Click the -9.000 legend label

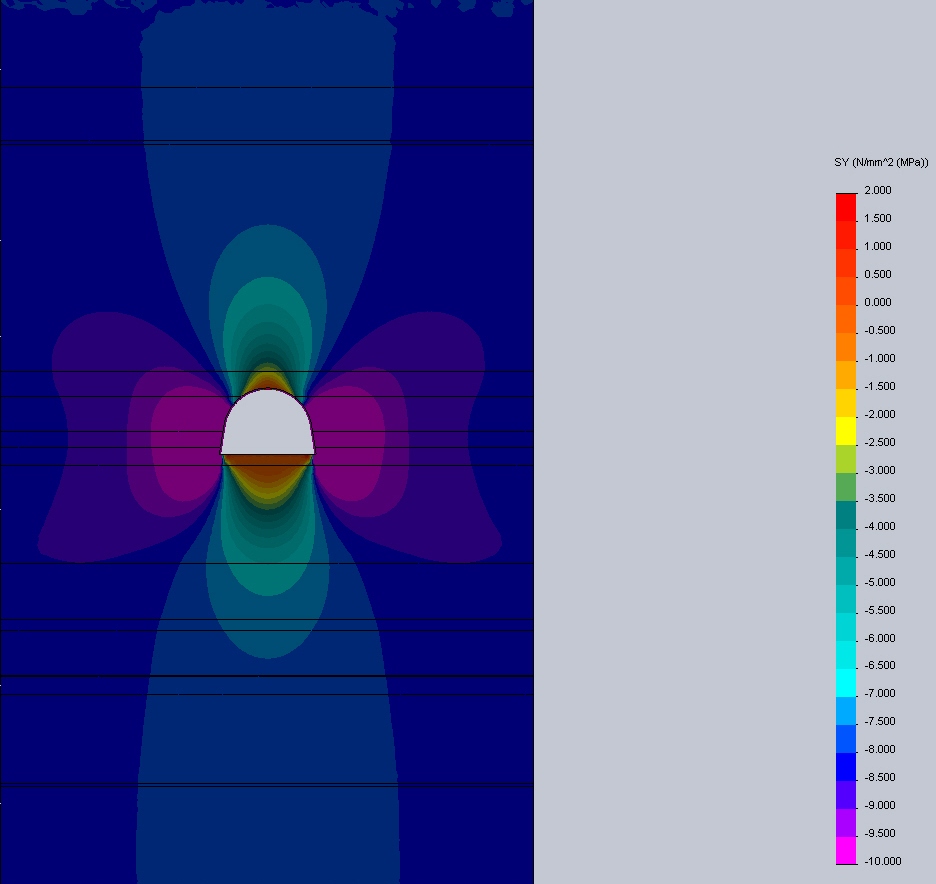[x=879, y=806]
